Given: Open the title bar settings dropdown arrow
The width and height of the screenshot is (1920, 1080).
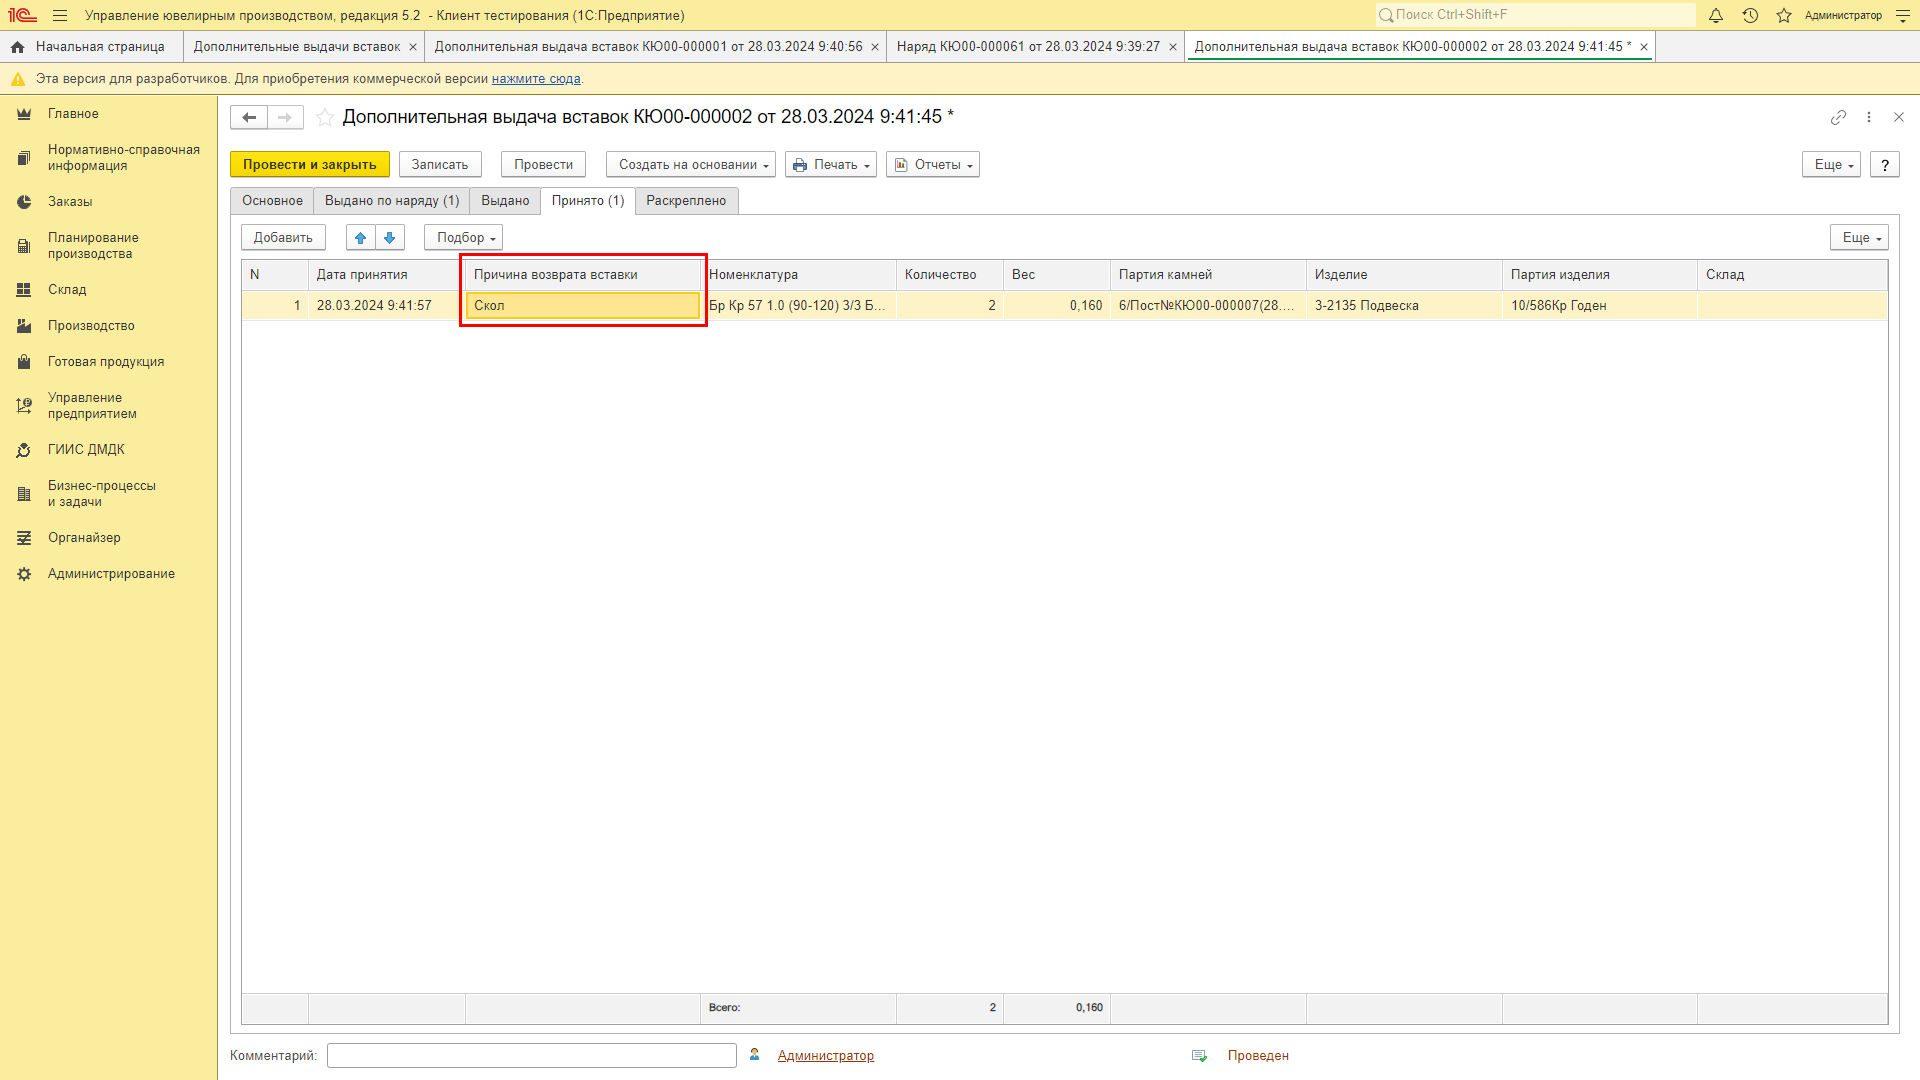Looking at the screenshot, I should 1903,15.
